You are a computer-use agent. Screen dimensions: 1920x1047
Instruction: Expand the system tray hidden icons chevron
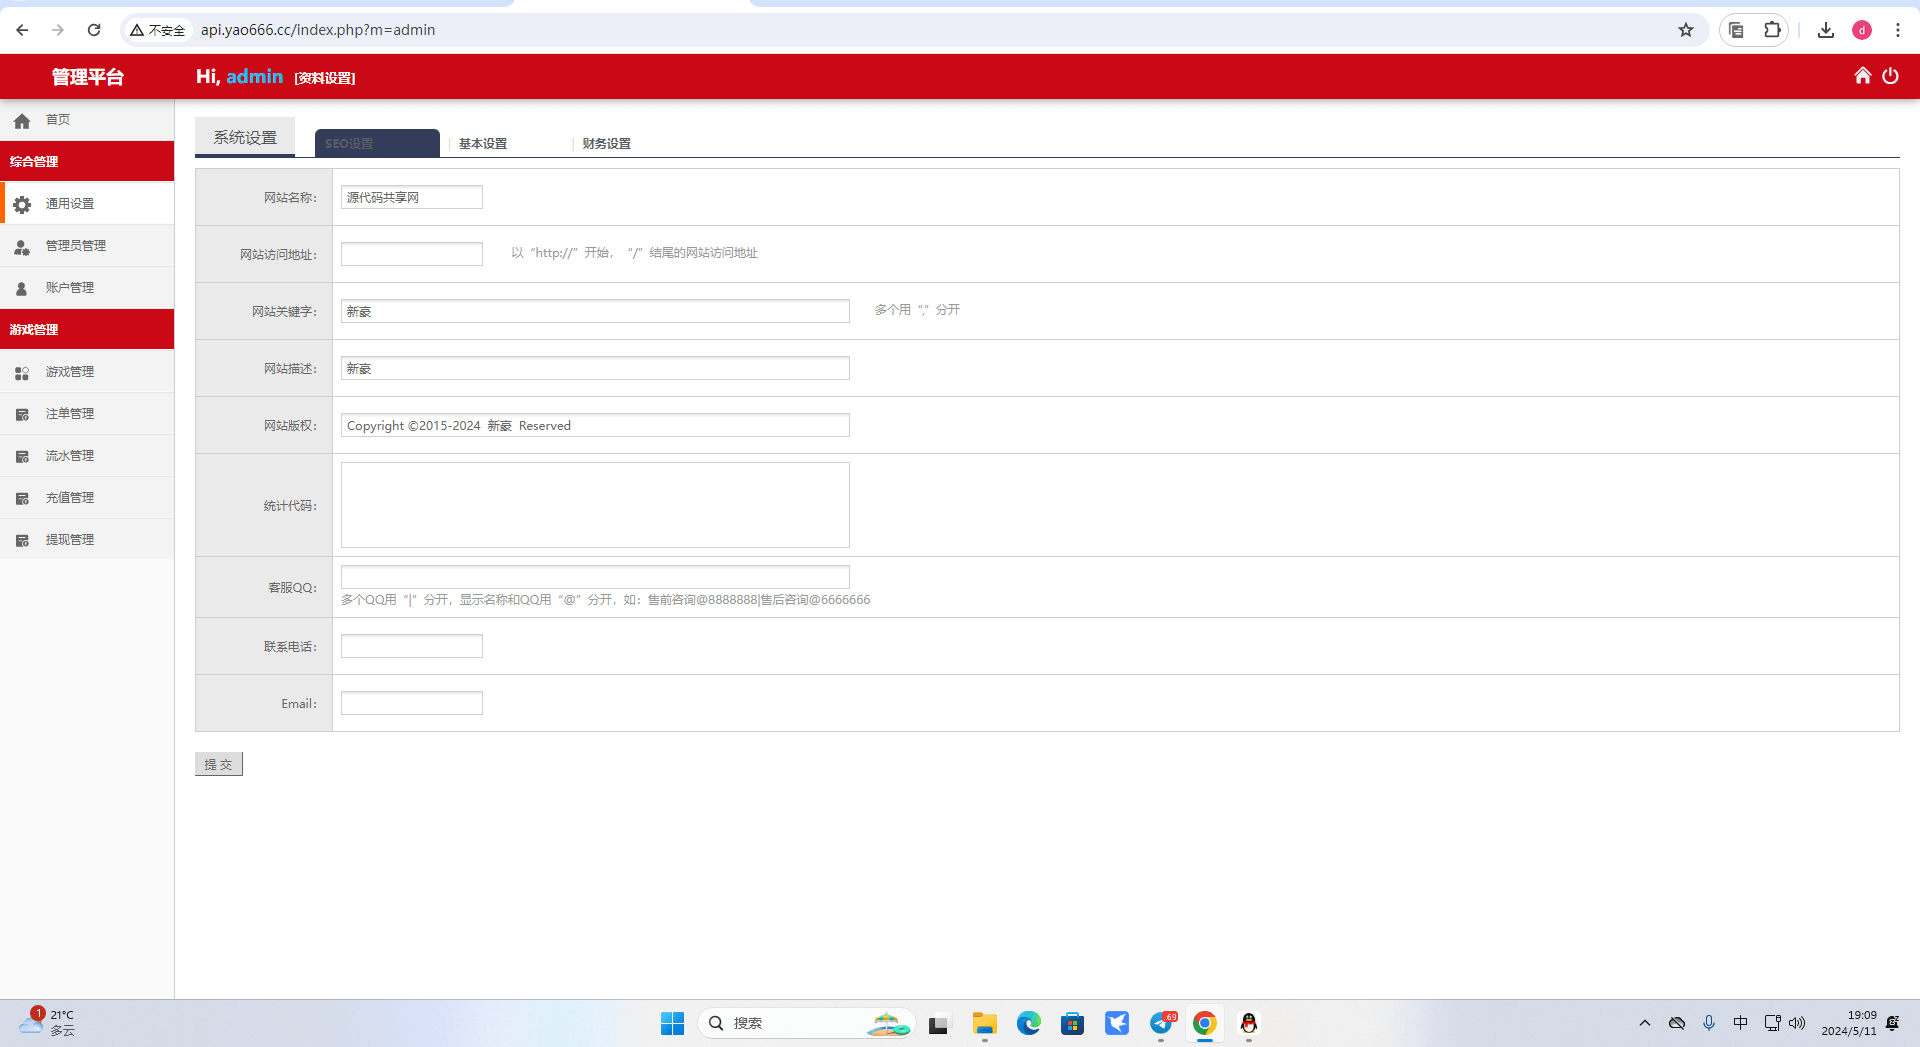[1645, 1023]
